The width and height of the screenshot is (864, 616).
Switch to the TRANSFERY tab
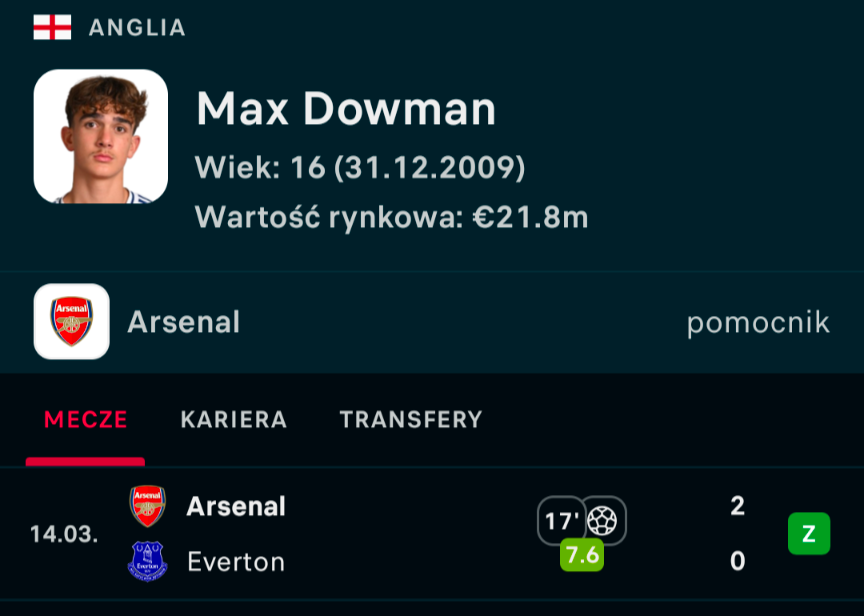tap(411, 420)
